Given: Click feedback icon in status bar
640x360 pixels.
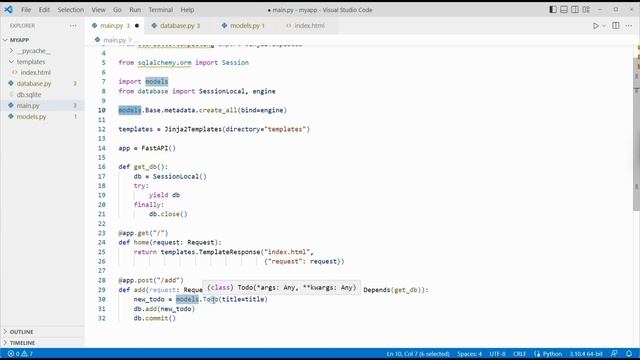Looking at the screenshot, I should coord(614,354).
